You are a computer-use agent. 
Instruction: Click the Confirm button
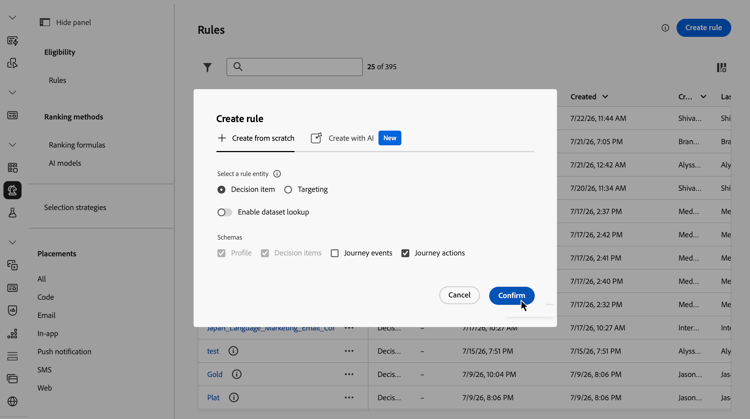point(511,296)
